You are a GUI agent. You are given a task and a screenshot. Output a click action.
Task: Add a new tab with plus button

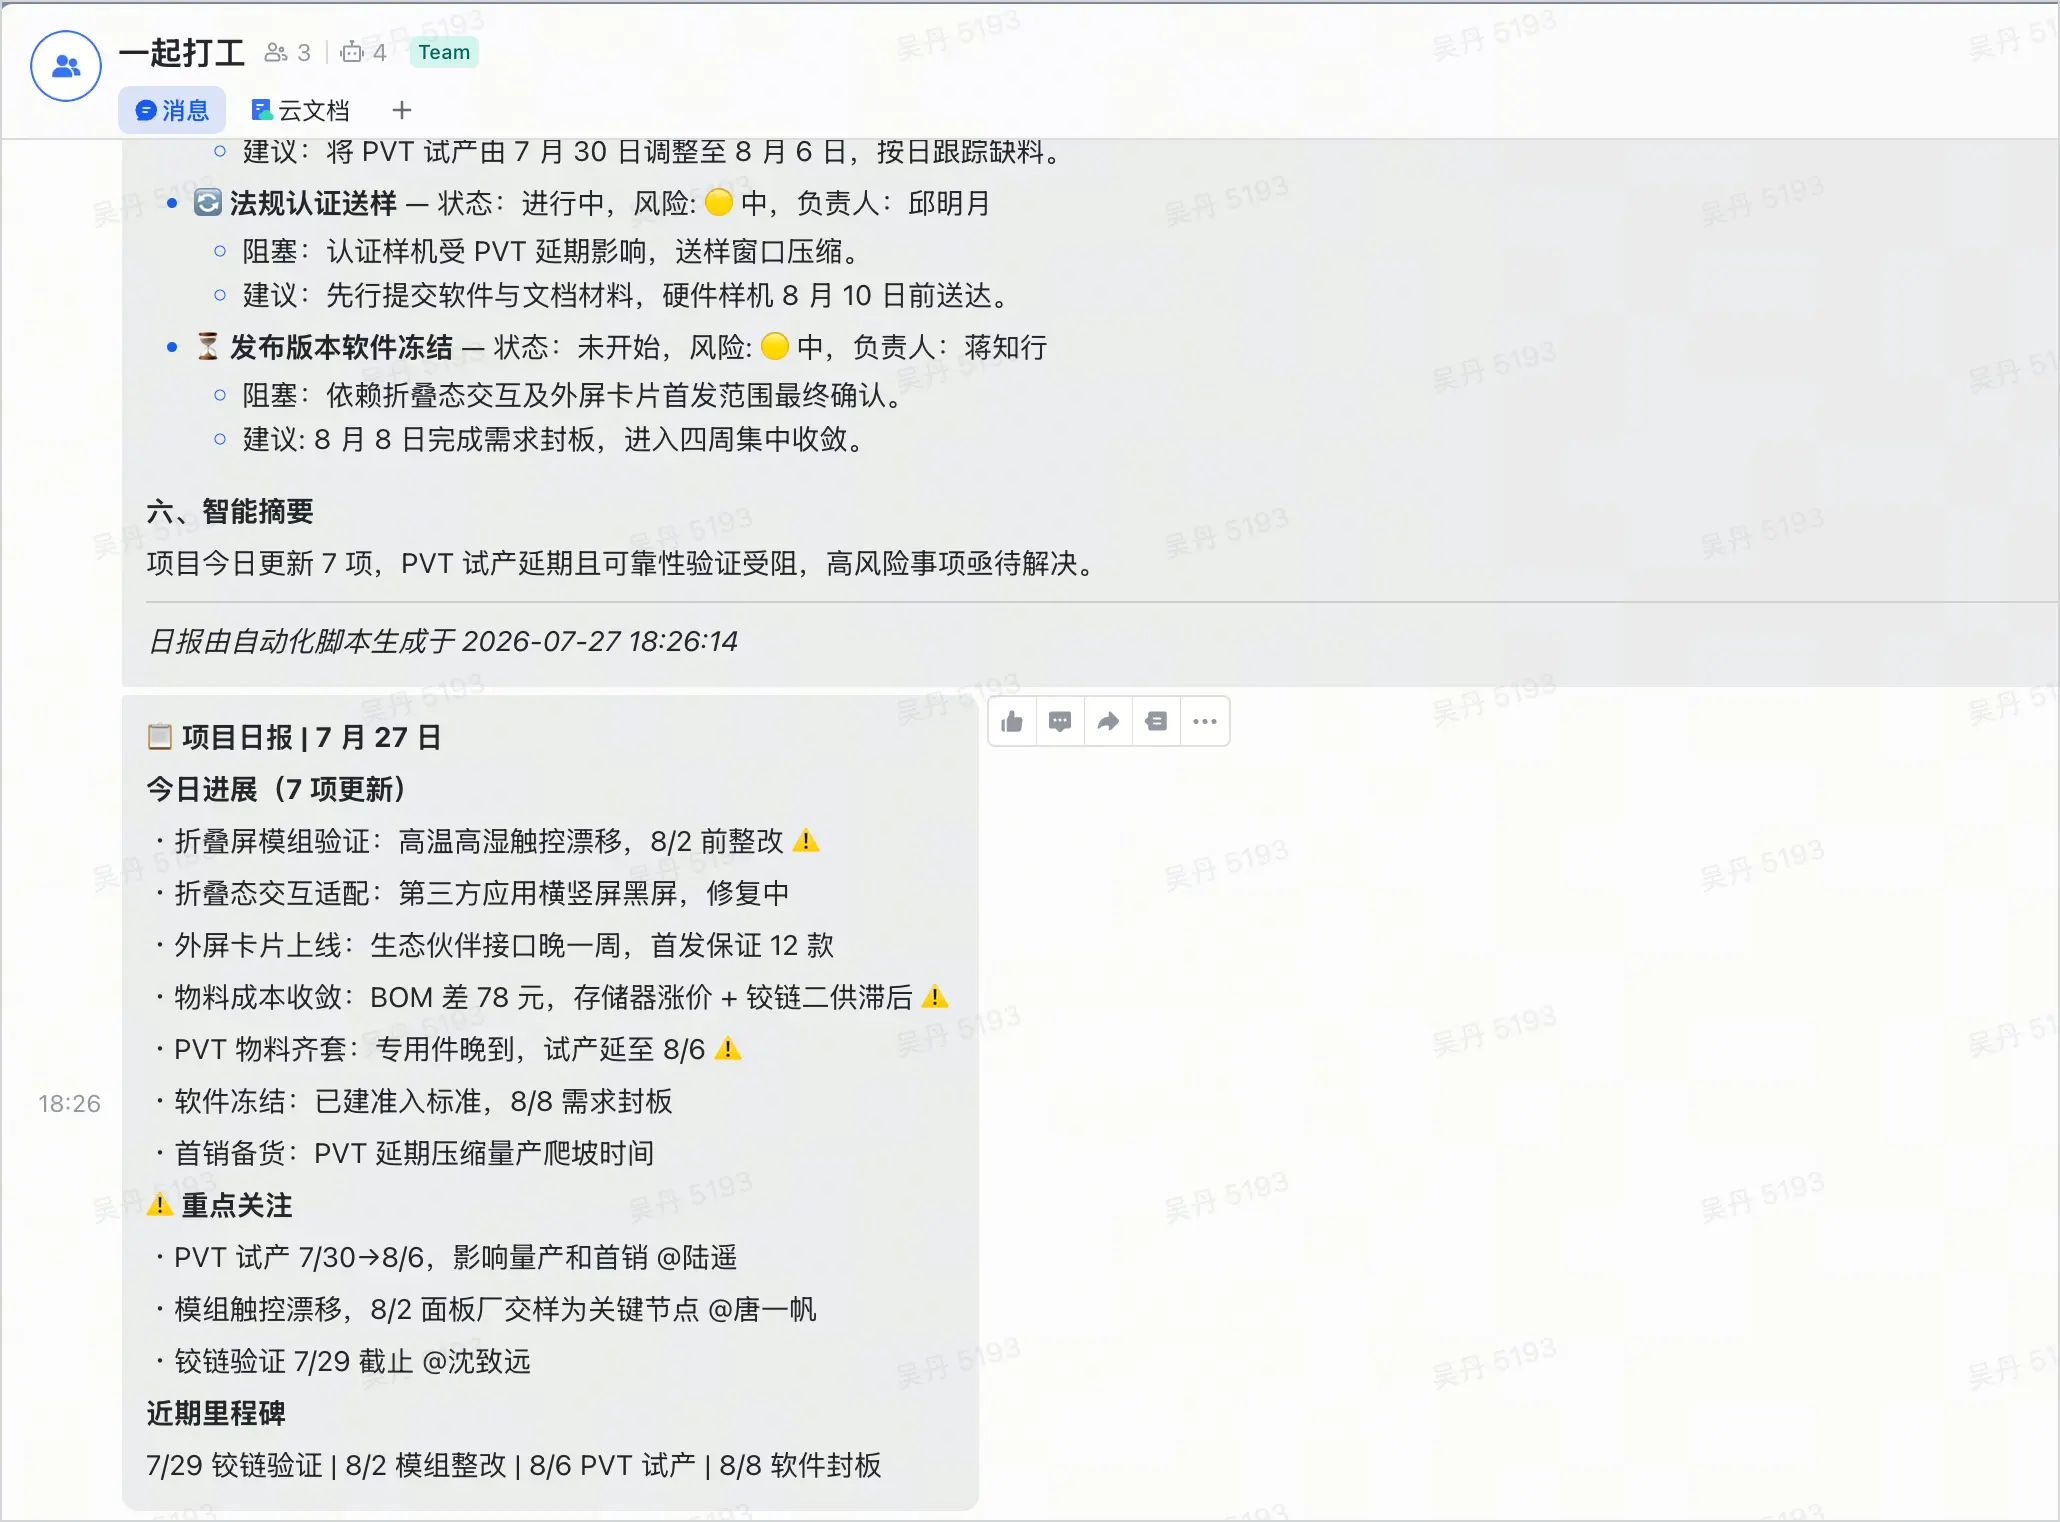point(402,110)
